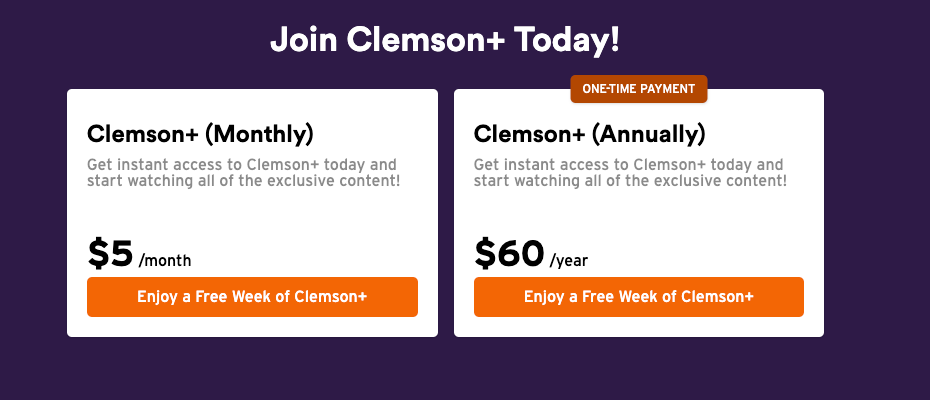Click the /month billing period label

pos(165,261)
